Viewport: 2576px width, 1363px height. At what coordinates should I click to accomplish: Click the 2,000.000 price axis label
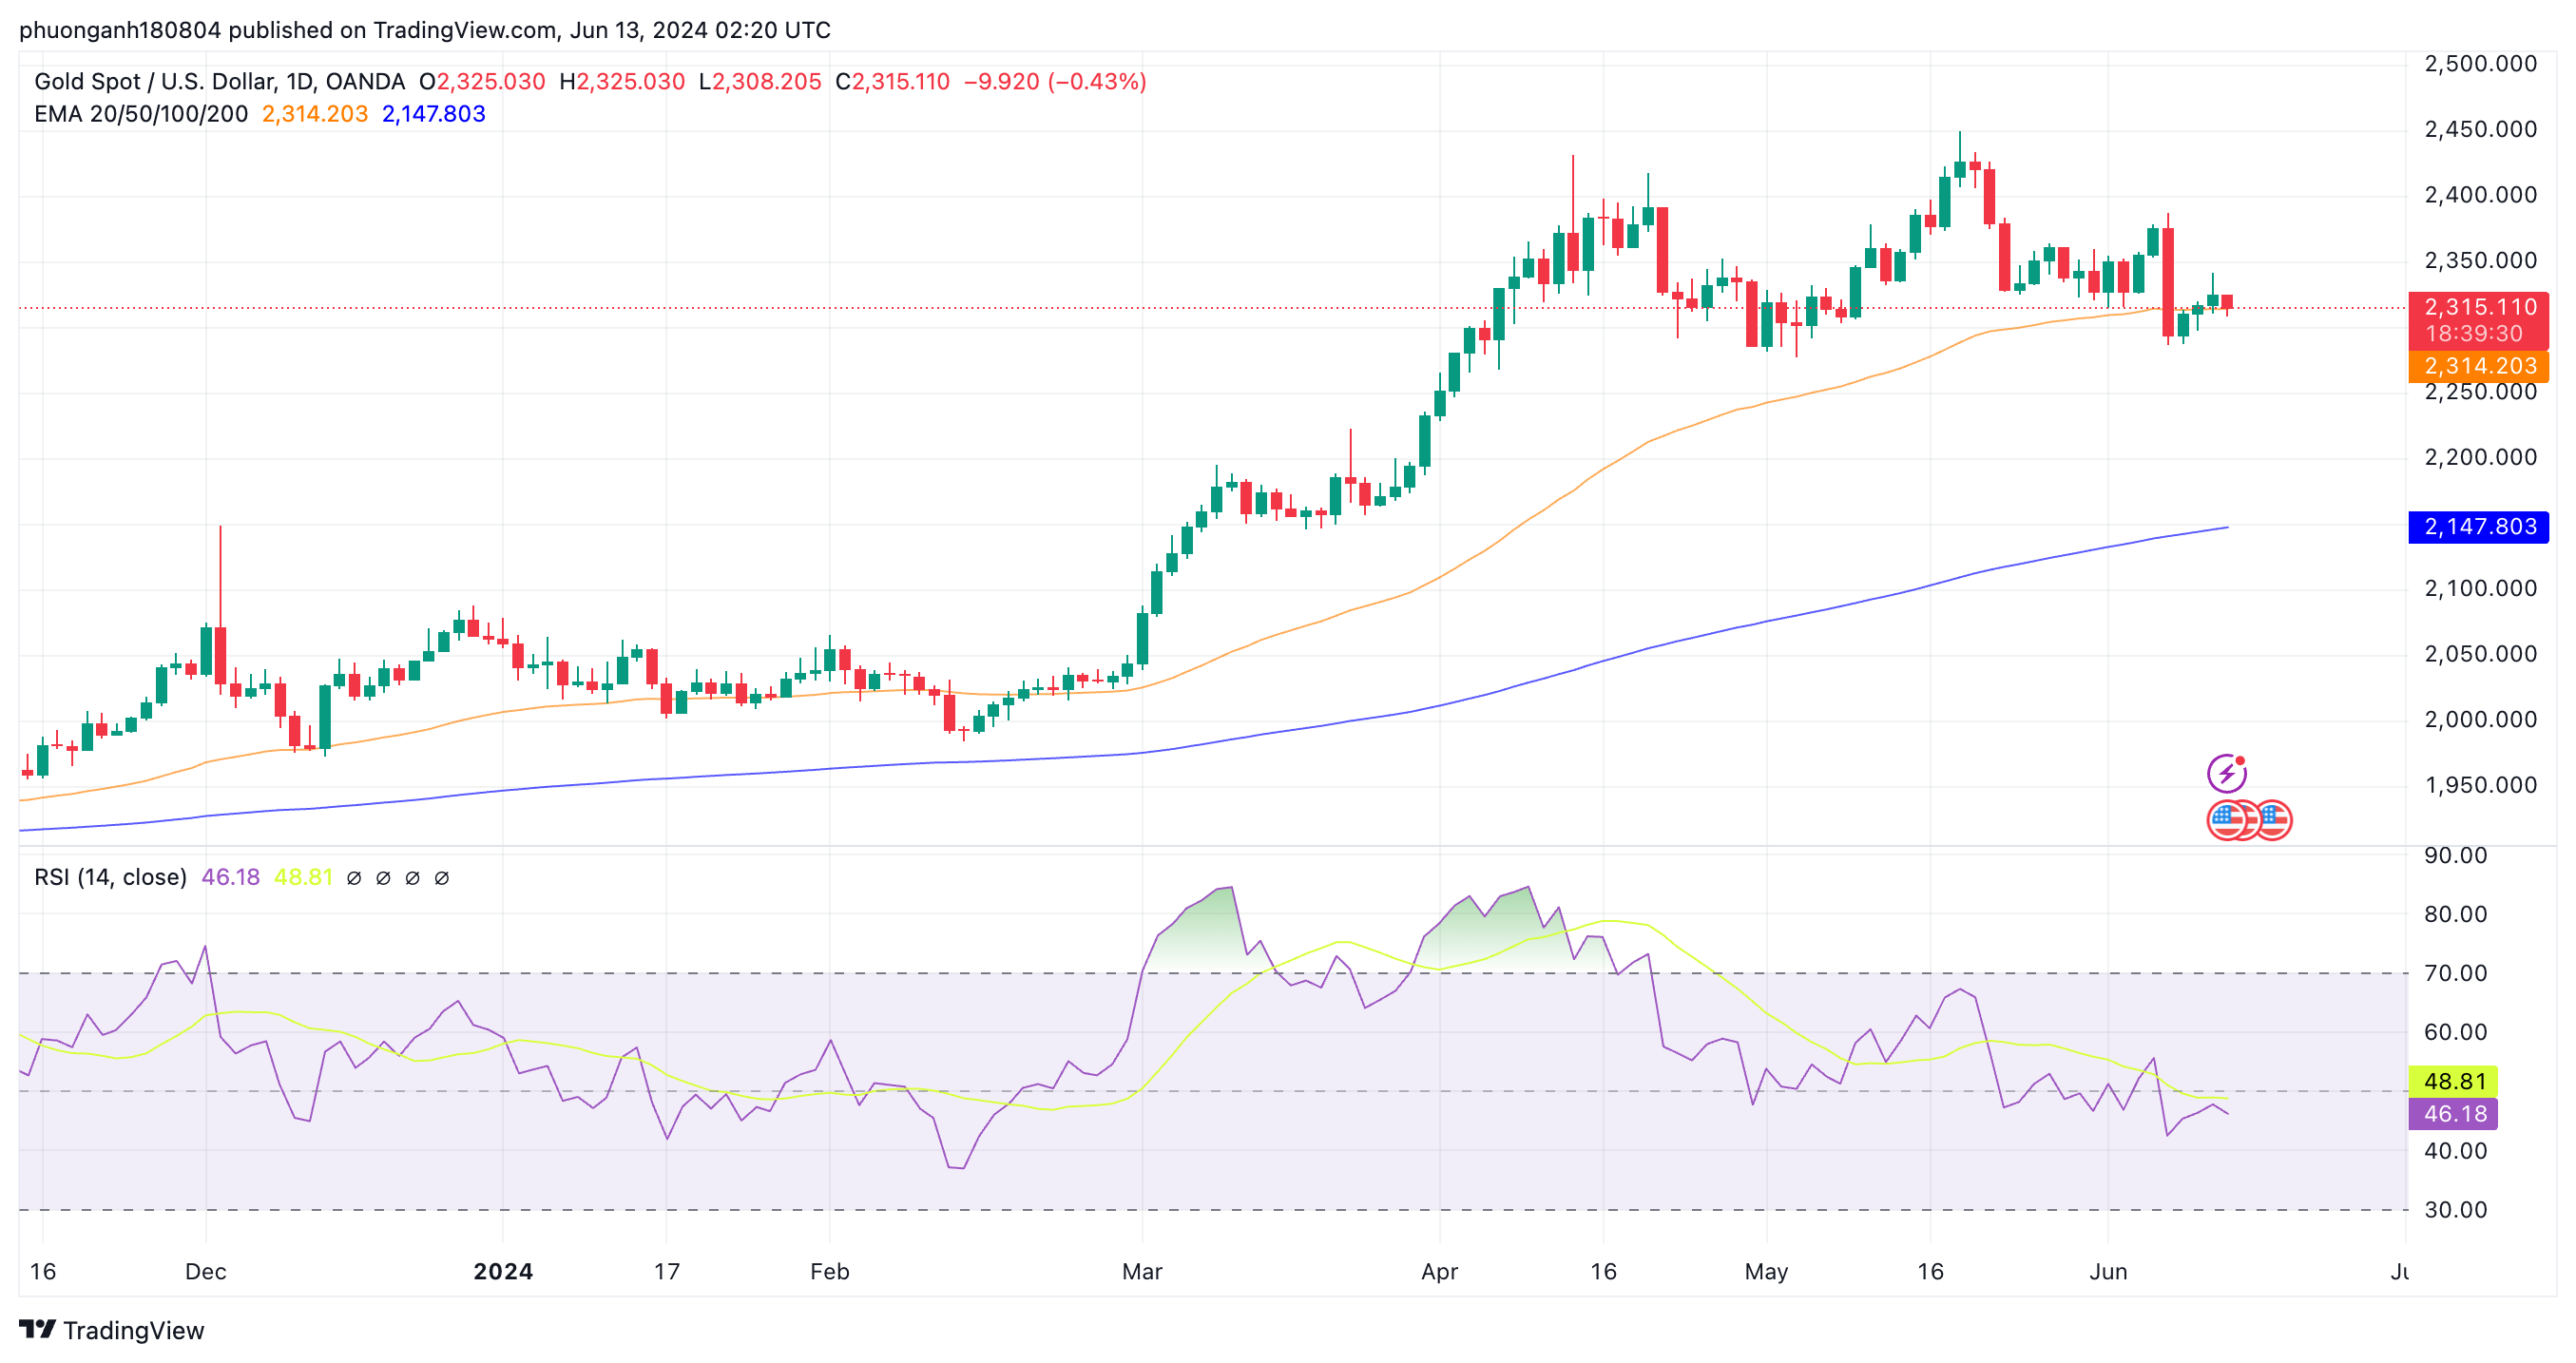[2480, 720]
